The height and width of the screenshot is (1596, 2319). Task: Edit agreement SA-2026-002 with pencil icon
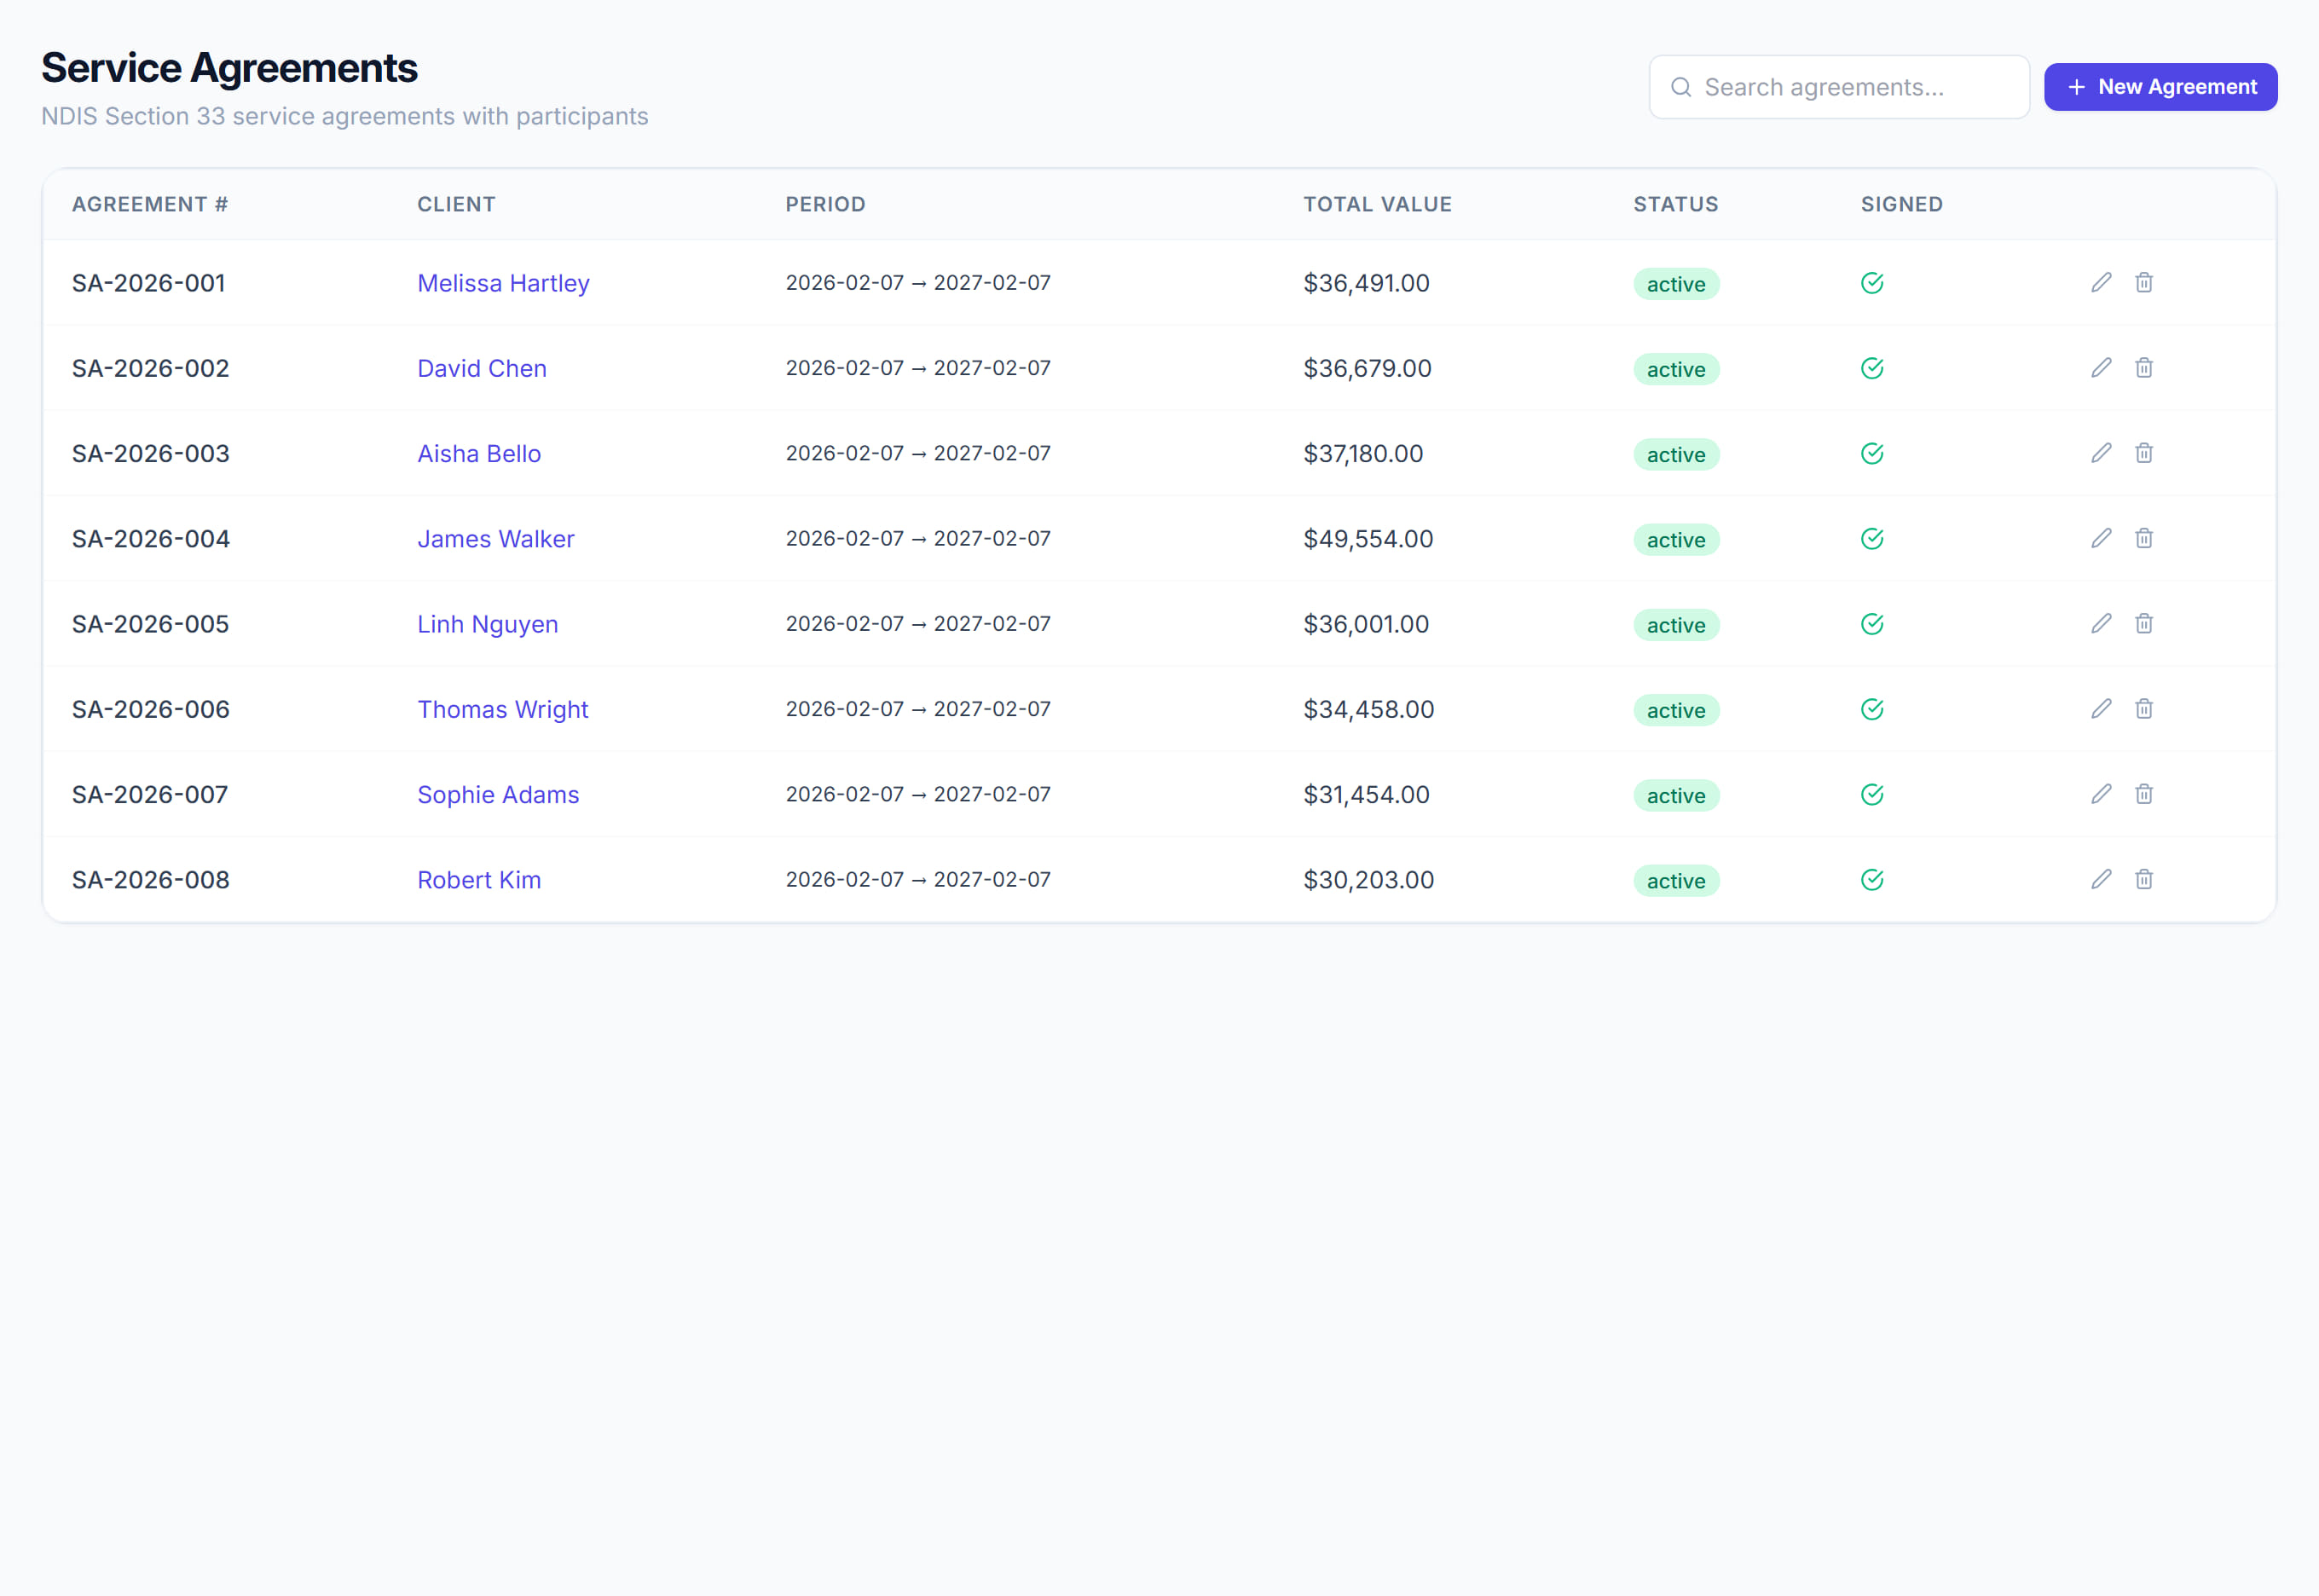click(2101, 368)
